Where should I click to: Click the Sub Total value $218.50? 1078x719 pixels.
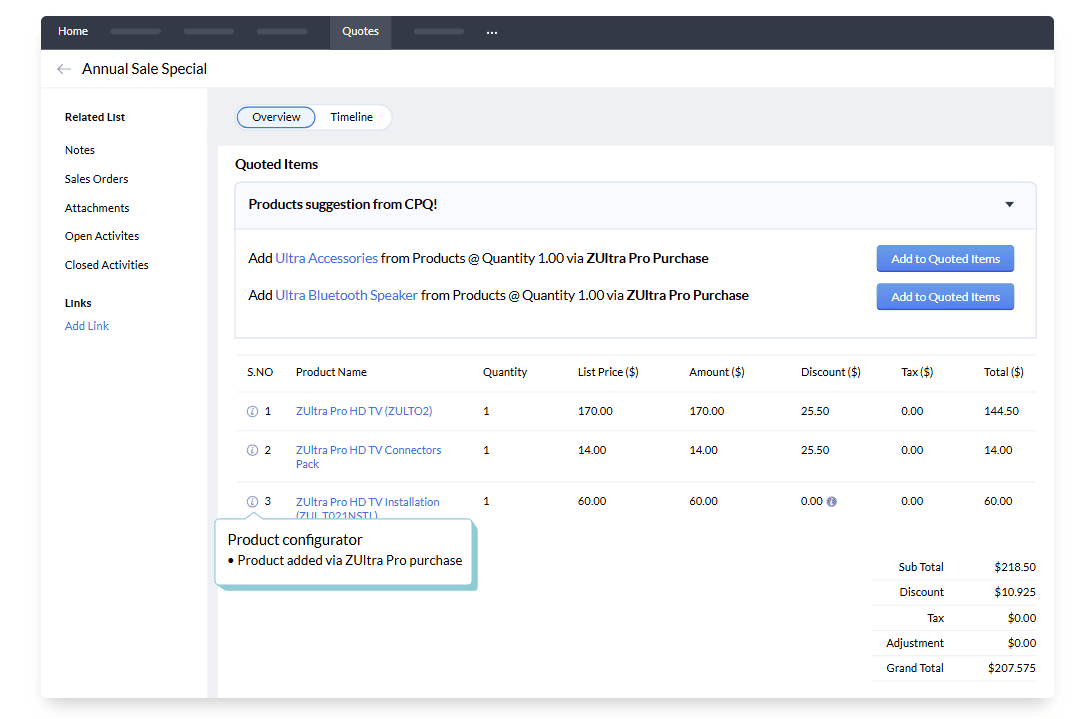click(x=1015, y=567)
